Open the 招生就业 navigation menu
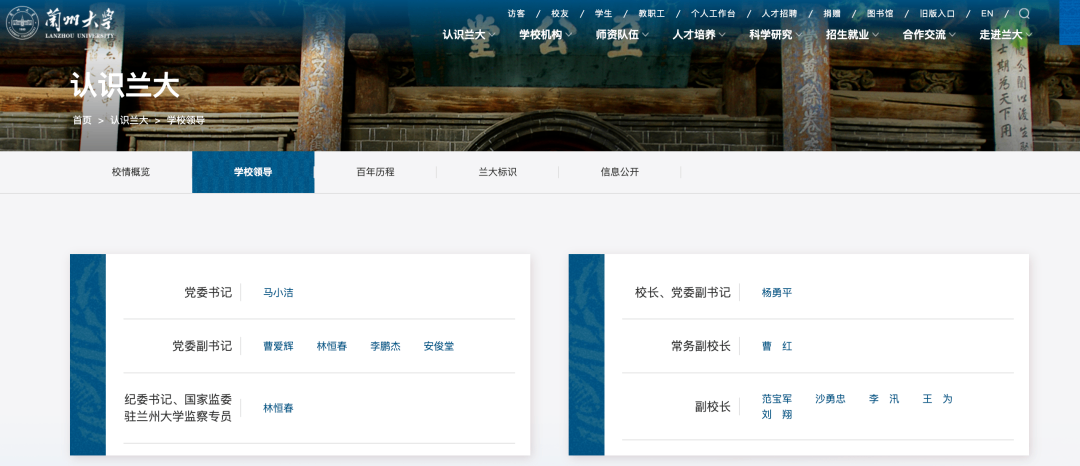 (852, 35)
